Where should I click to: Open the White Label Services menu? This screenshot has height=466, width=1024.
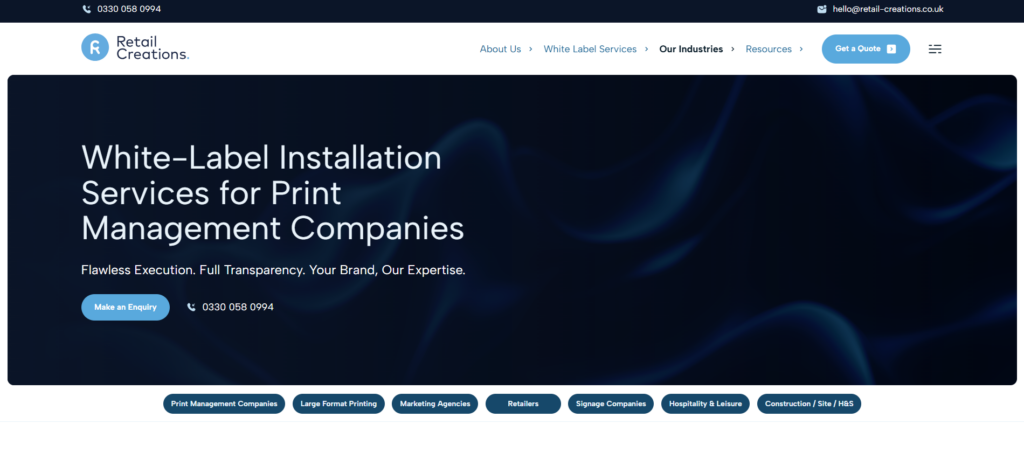click(x=590, y=49)
